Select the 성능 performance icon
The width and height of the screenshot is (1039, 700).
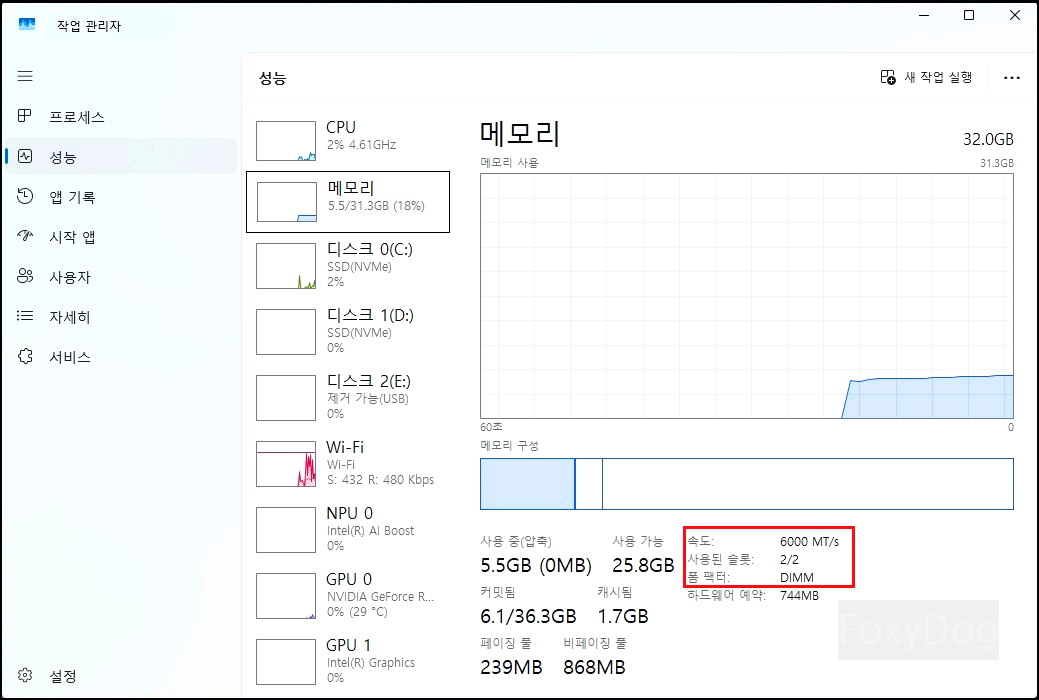tap(25, 156)
